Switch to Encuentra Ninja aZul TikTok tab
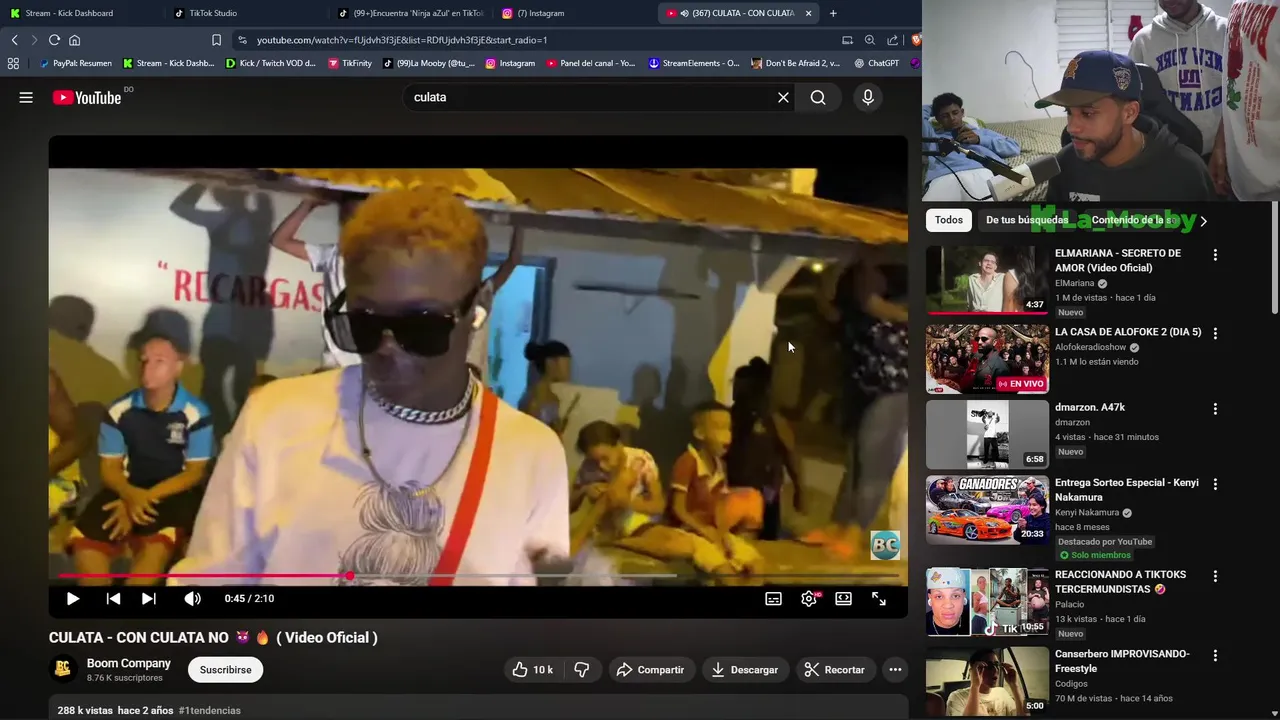 point(410,13)
